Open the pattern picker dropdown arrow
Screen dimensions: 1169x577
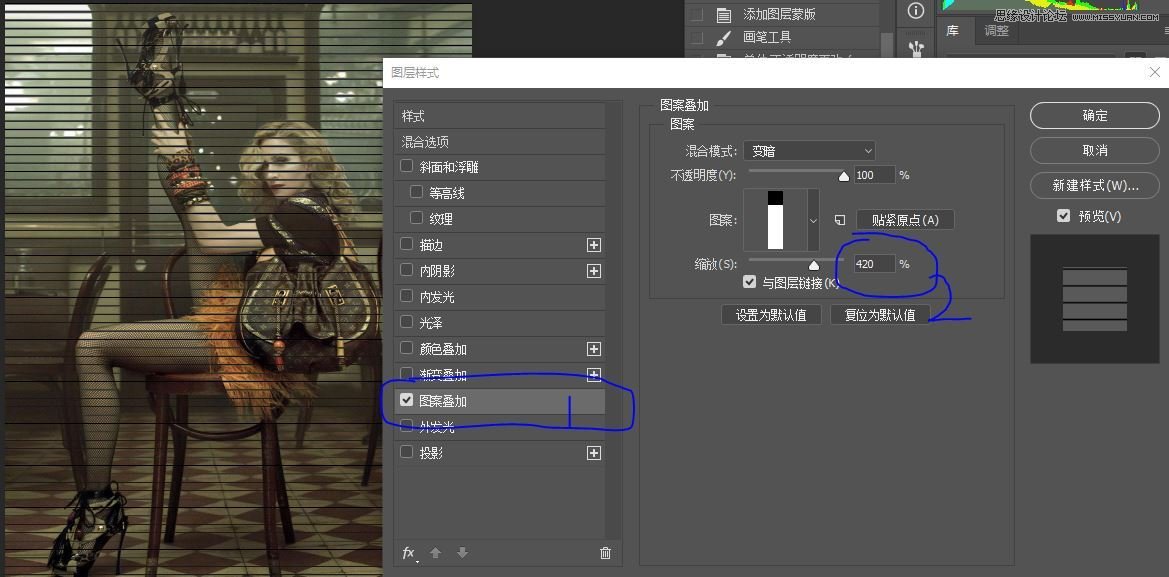813,220
